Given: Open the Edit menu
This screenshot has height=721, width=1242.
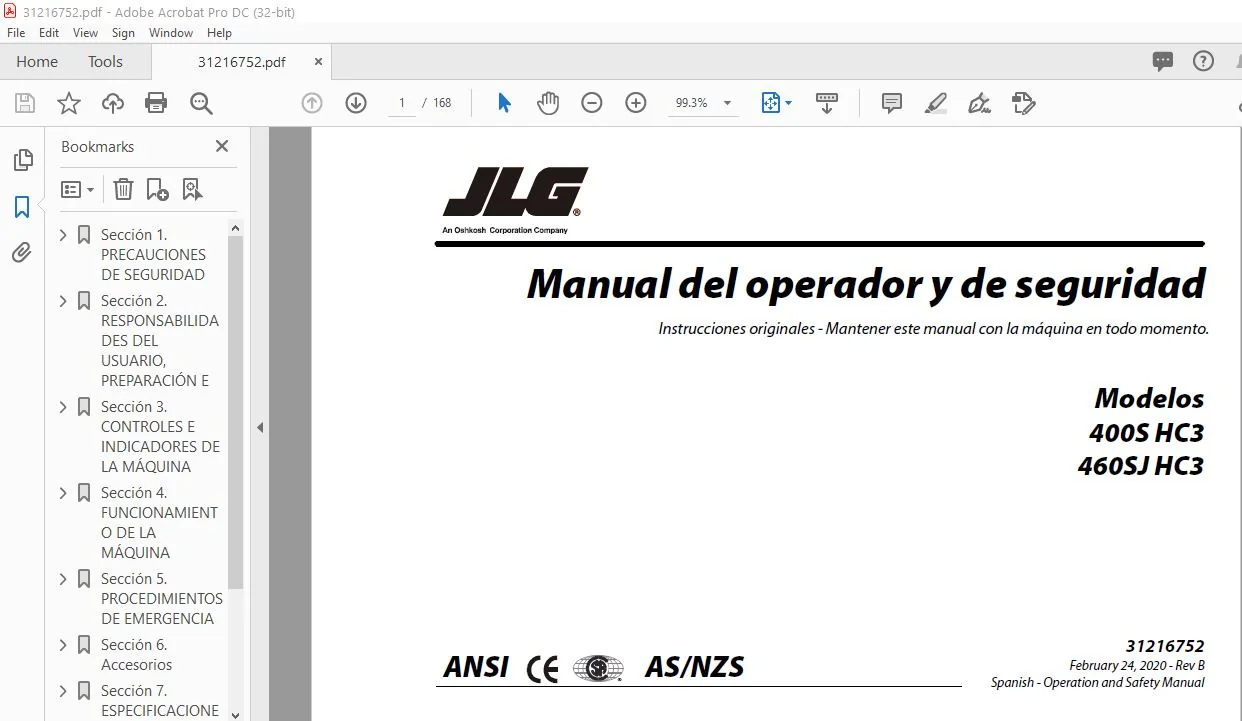Looking at the screenshot, I should tap(49, 33).
